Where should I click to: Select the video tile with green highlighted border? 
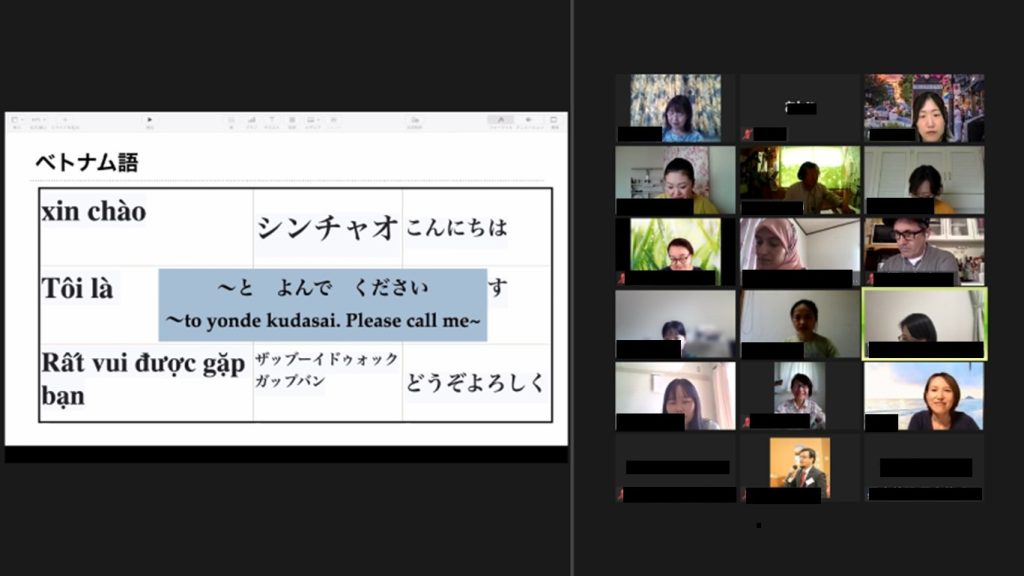coord(924,324)
